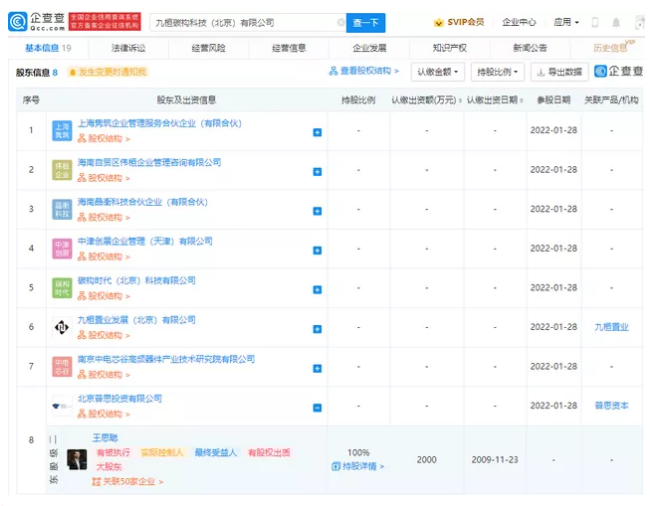Expand the 碳构时代 row plus icon
Image resolution: width=650 pixels, height=506 pixels.
tap(317, 290)
